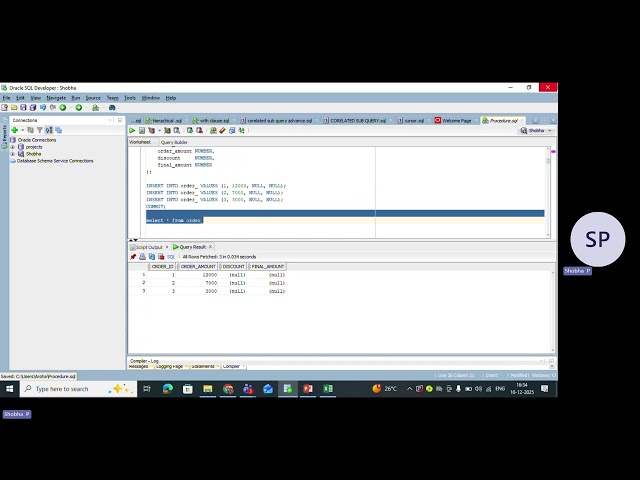Switch to the cursor.sql tab

(x=413, y=121)
